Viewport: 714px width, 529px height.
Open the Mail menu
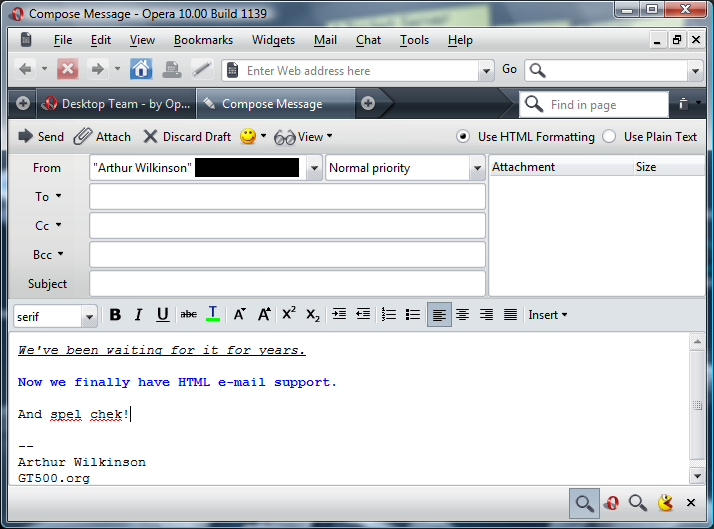pyautogui.click(x=325, y=40)
